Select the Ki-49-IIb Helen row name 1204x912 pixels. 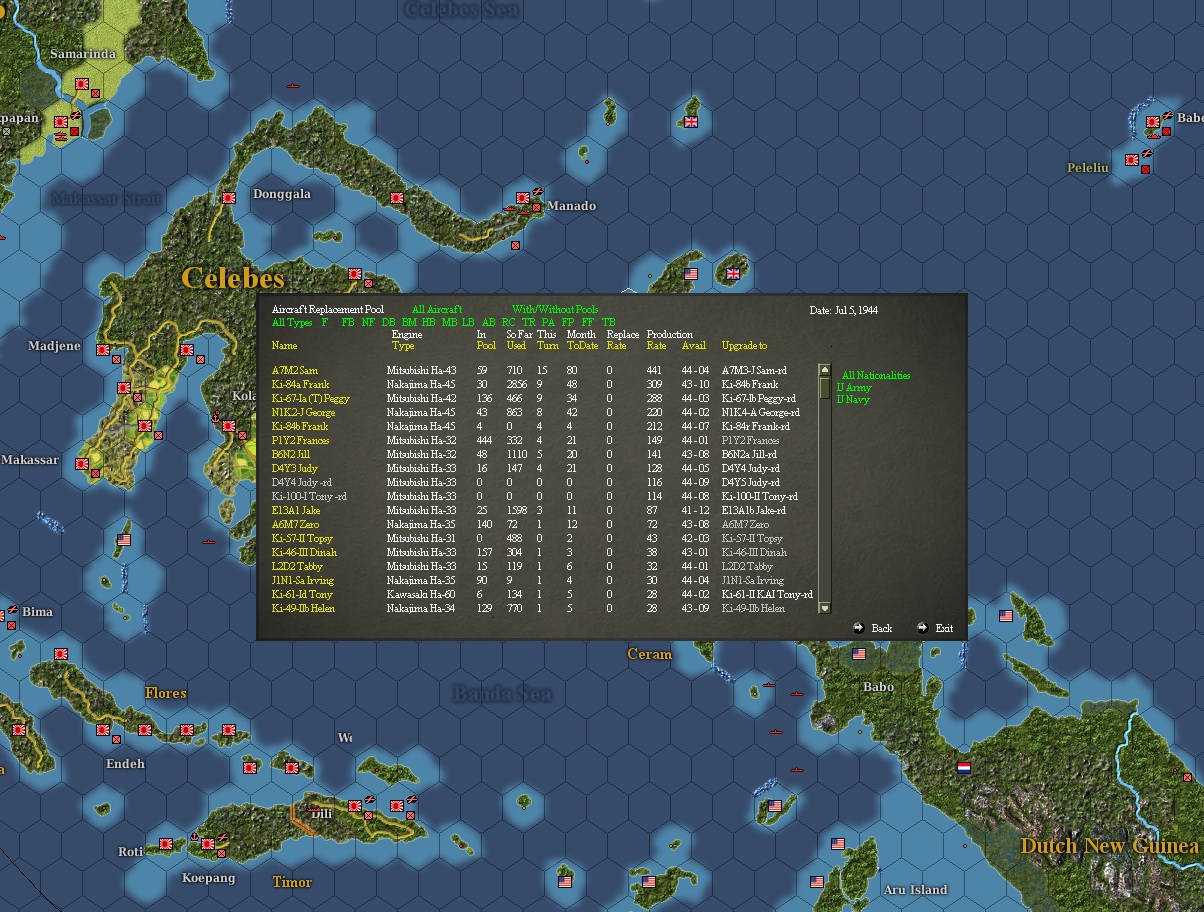(303, 609)
